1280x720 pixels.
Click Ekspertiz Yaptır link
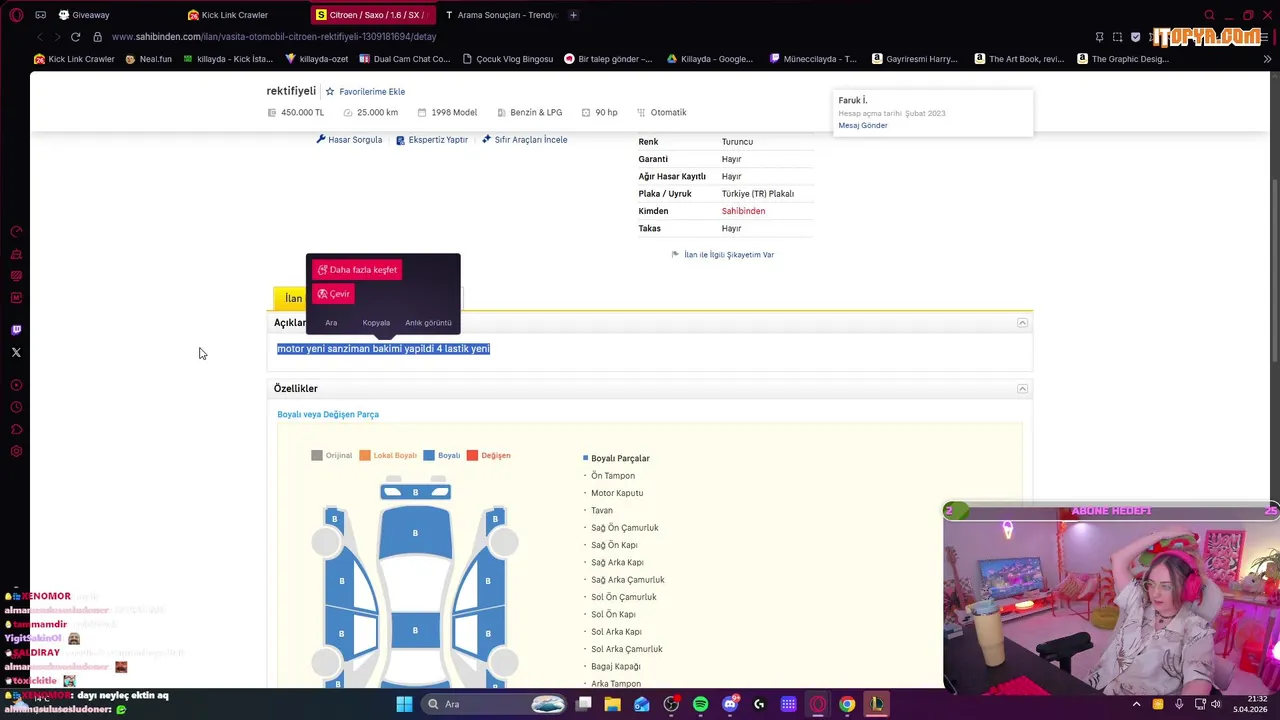coord(438,140)
